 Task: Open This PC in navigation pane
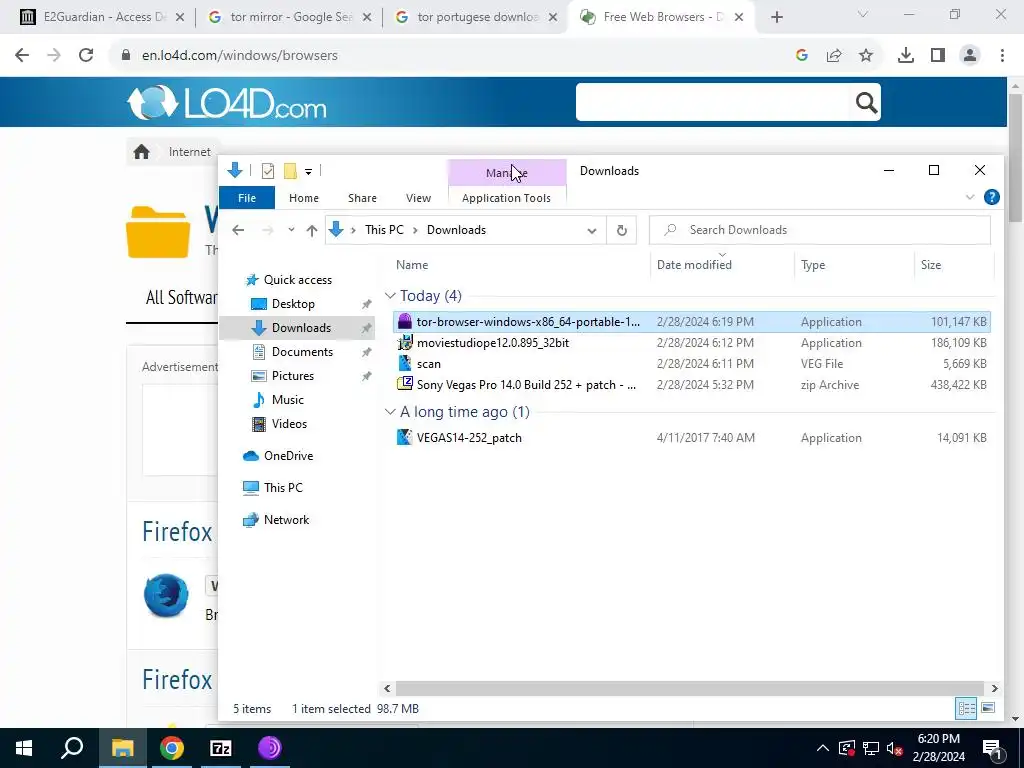(x=283, y=488)
